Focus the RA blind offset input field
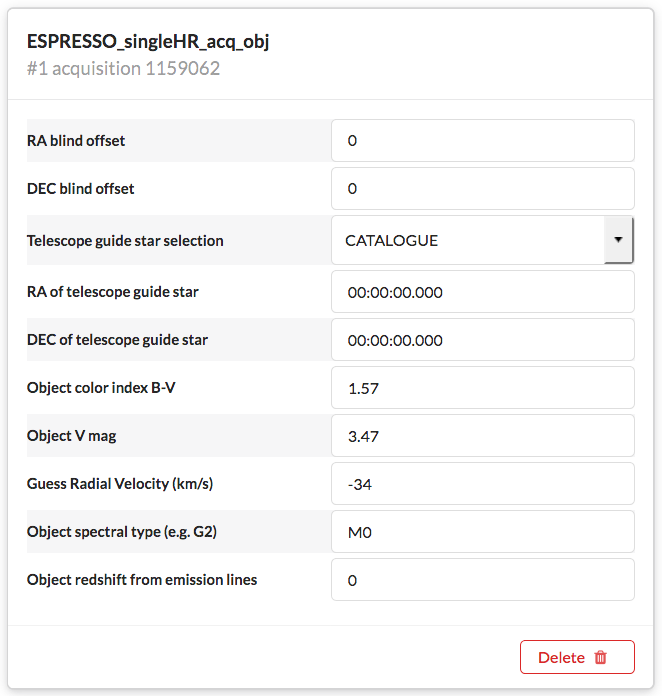This screenshot has width=662, height=696. (x=482, y=141)
